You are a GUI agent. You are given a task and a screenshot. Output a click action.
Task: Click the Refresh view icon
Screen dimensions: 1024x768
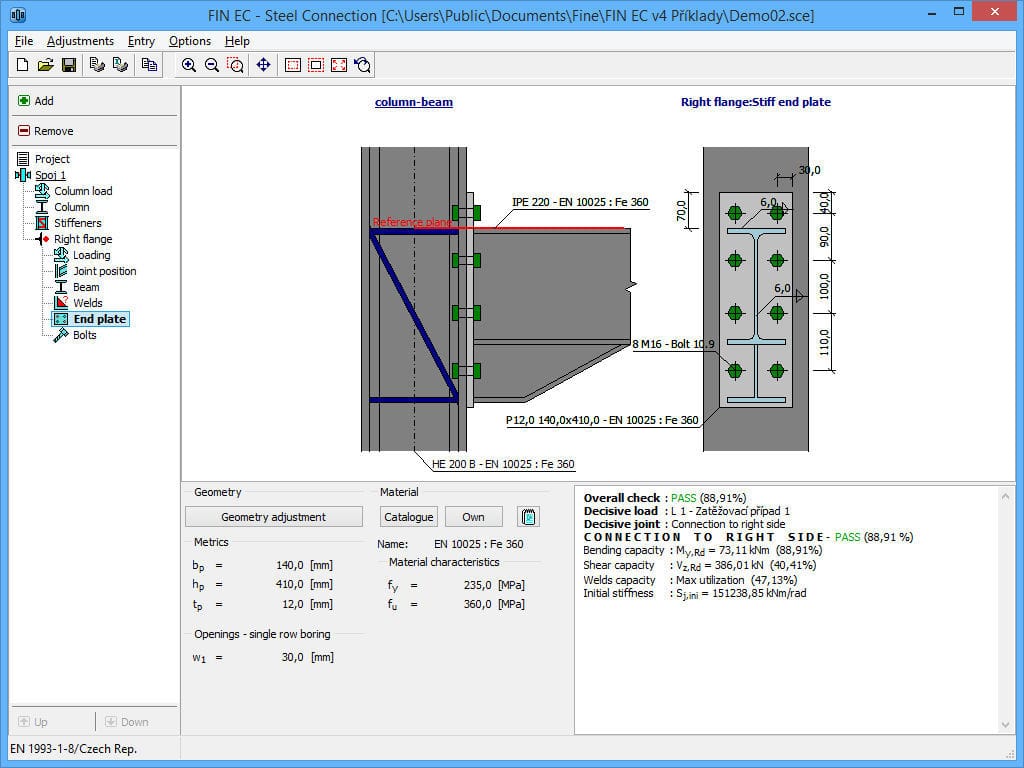click(x=362, y=65)
